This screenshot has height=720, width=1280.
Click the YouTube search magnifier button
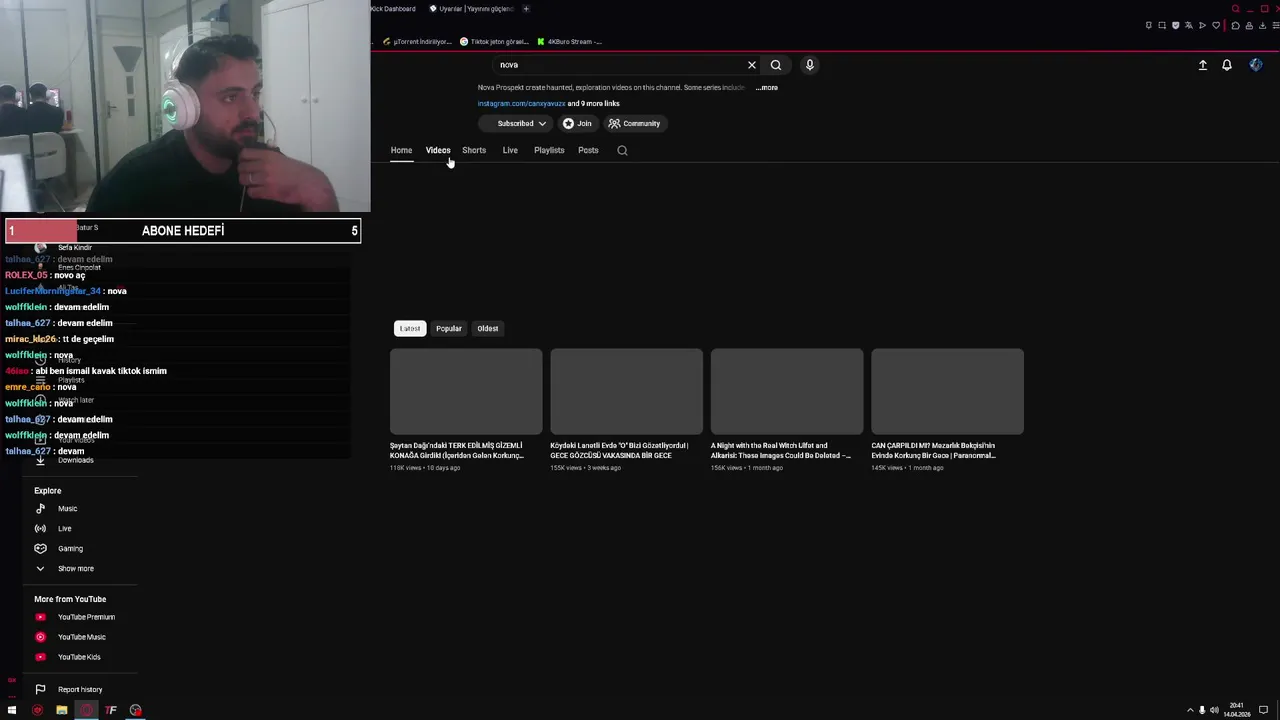[776, 65]
